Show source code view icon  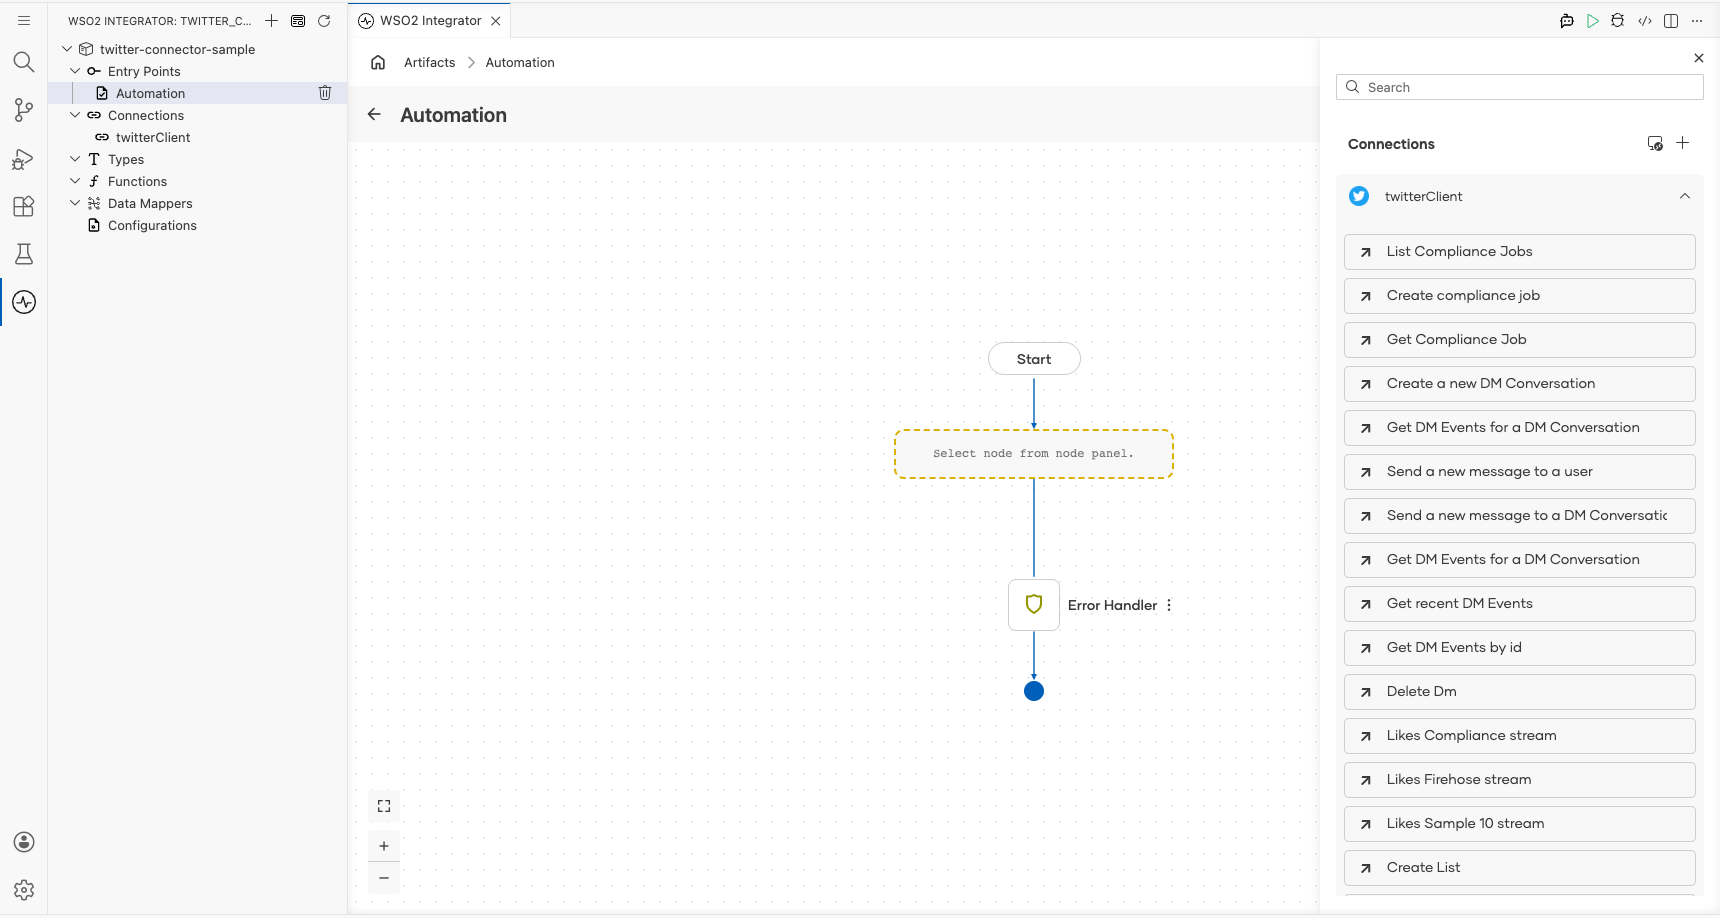[1645, 20]
